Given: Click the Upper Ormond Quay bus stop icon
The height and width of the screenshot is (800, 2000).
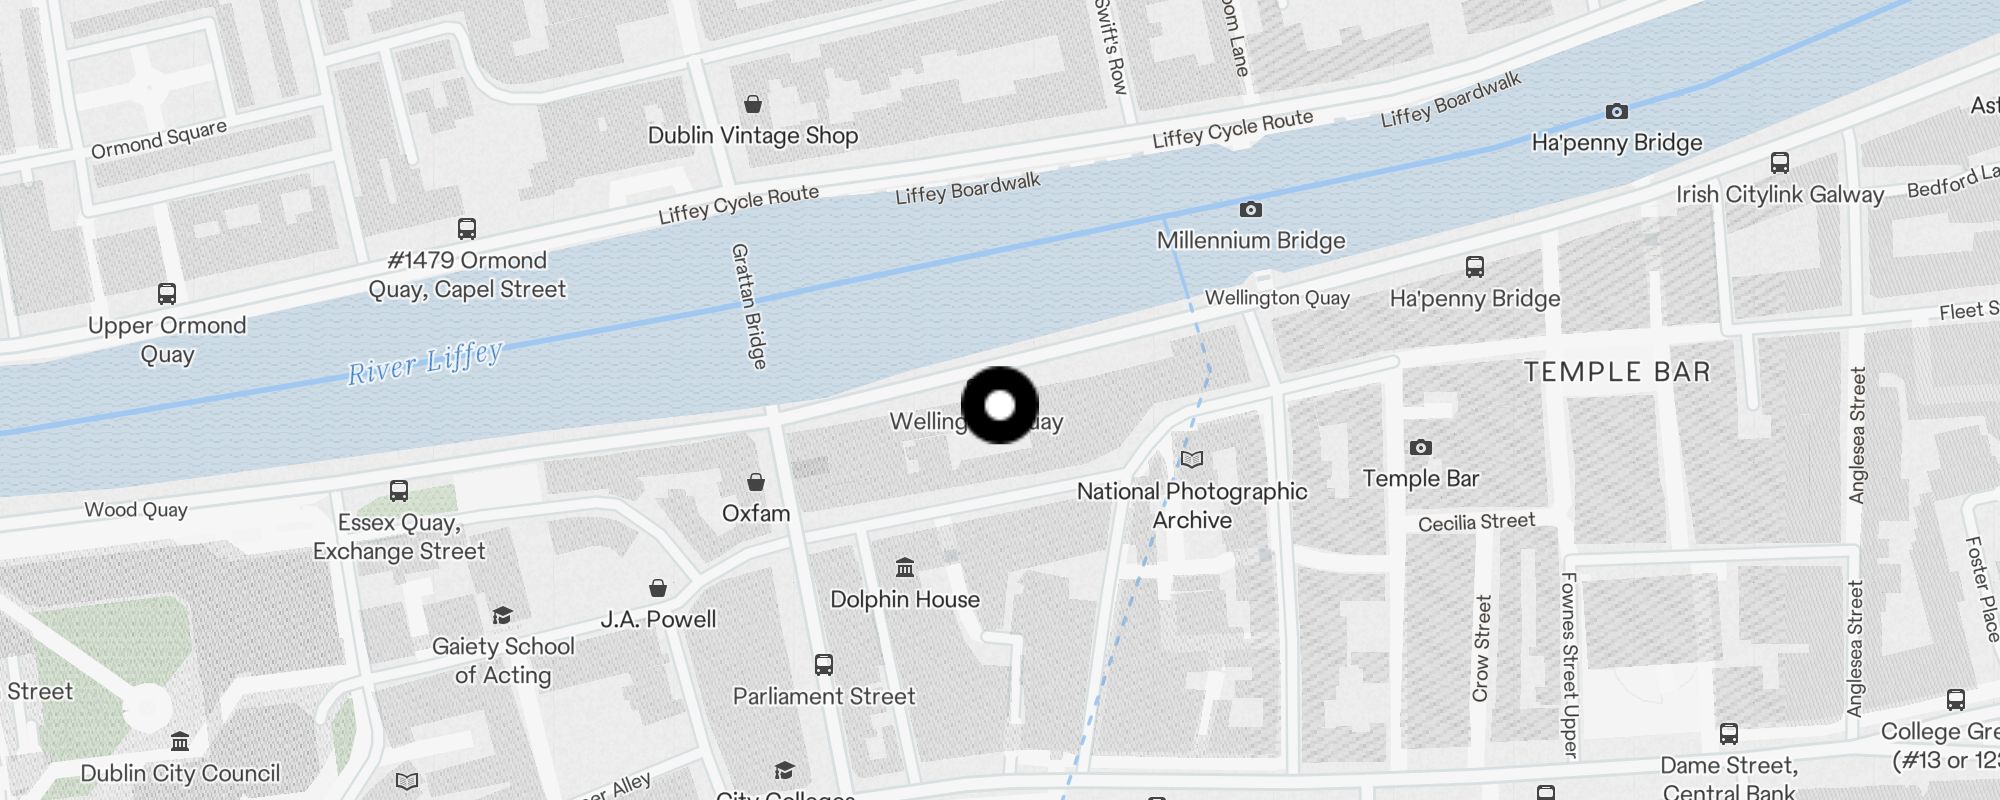Looking at the screenshot, I should [167, 294].
